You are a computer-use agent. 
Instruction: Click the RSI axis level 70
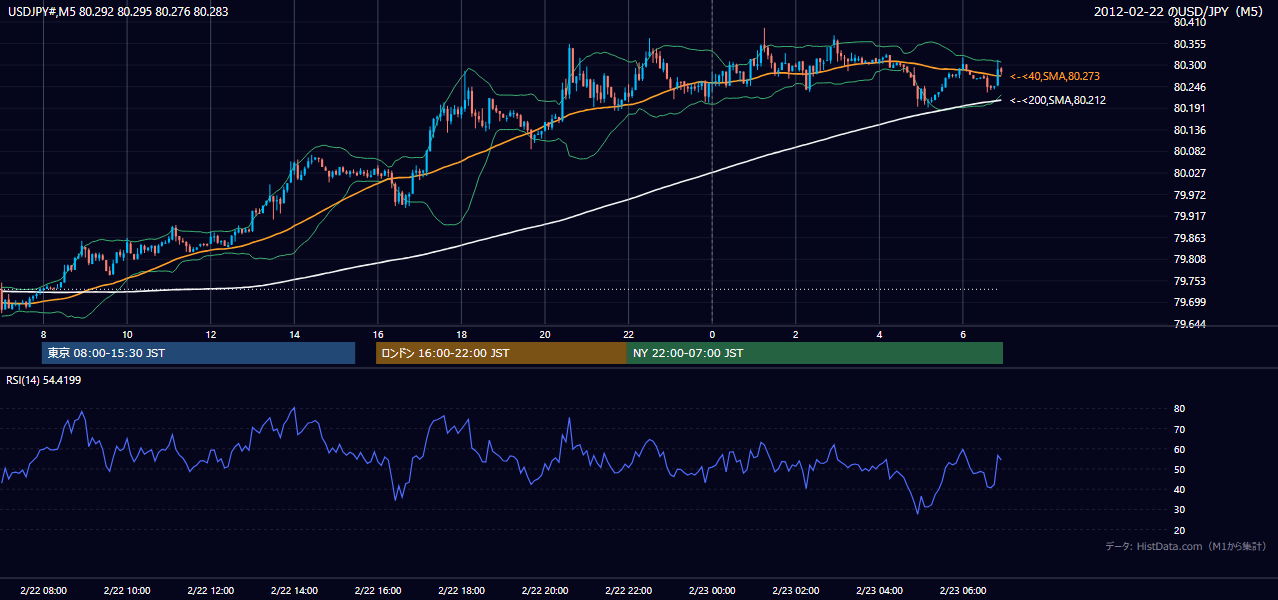click(x=1179, y=429)
